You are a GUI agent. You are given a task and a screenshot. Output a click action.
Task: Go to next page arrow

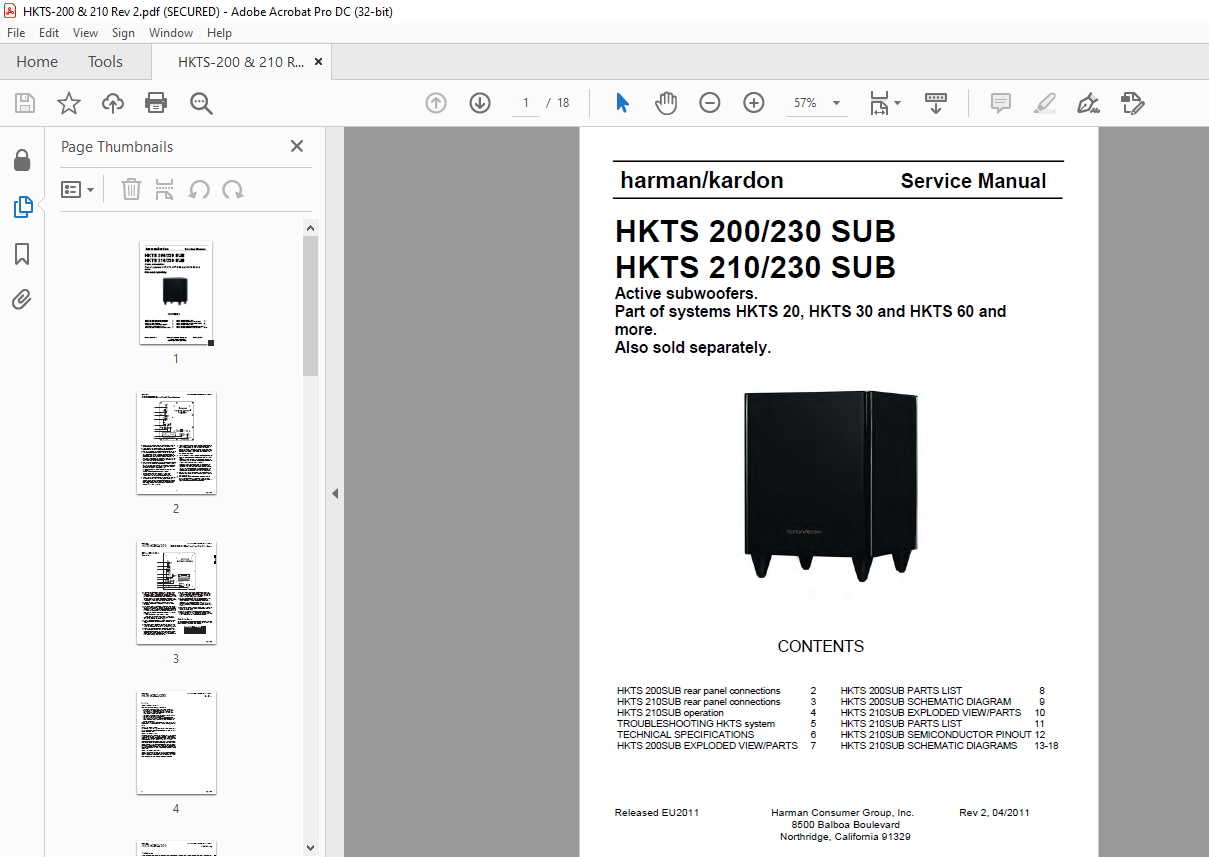pos(480,103)
